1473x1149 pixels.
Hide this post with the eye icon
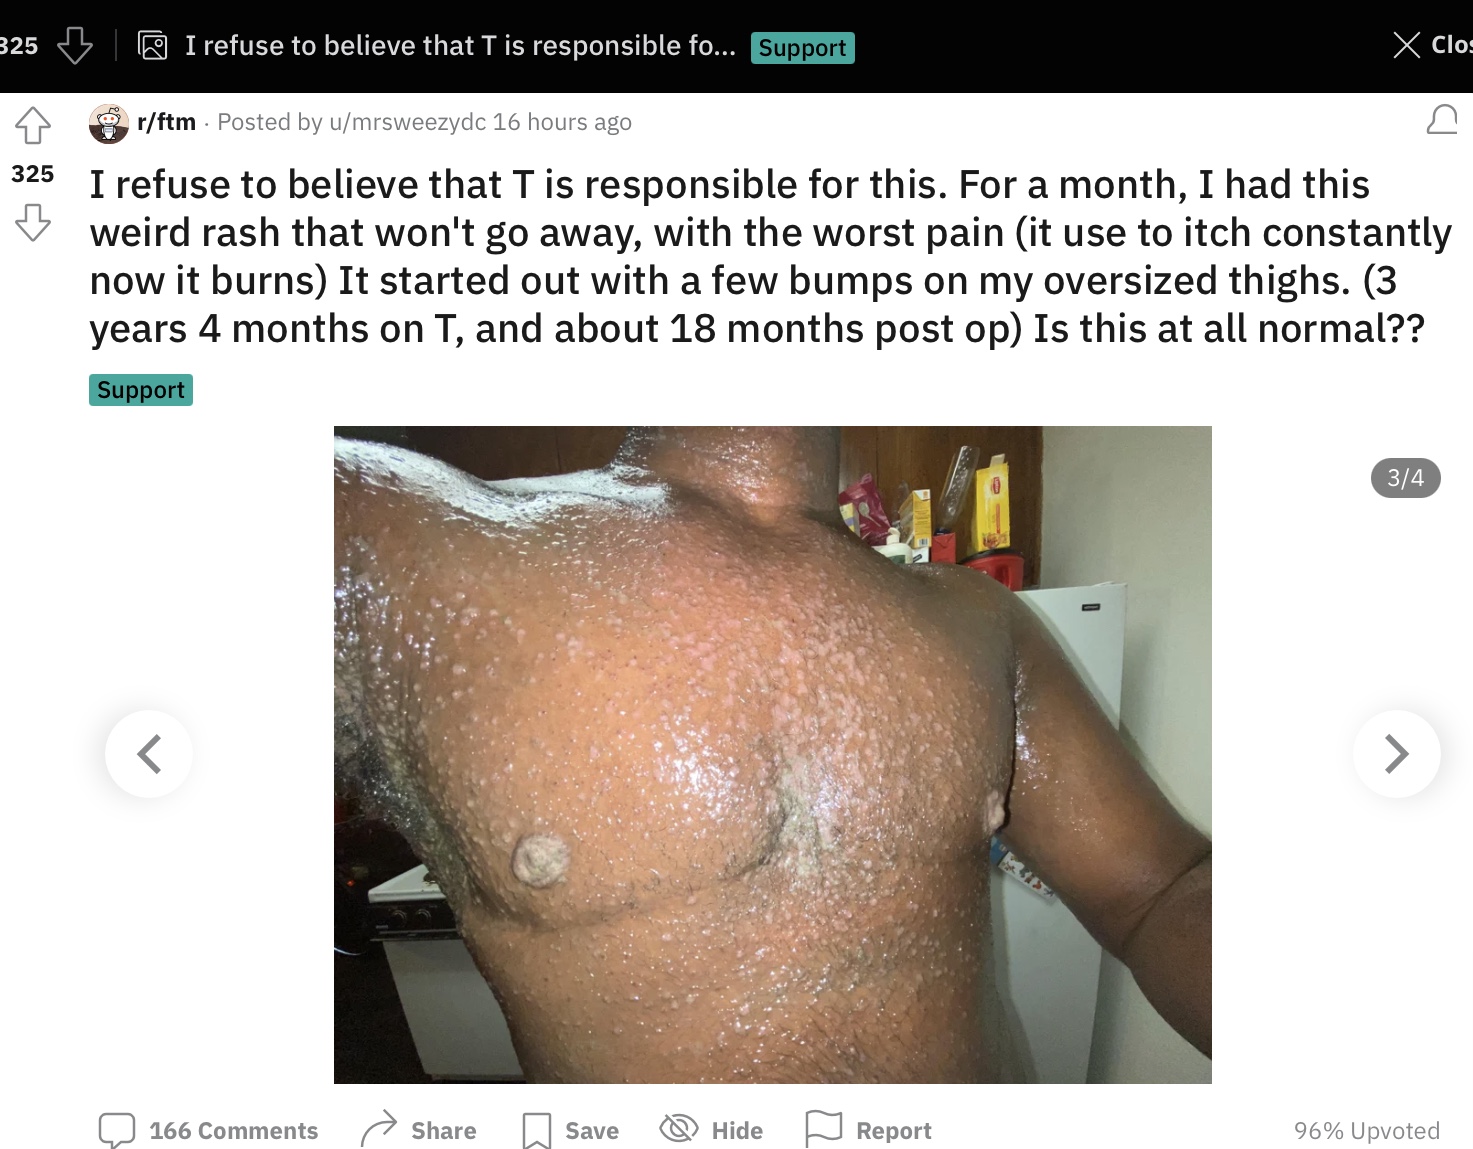(x=711, y=1130)
